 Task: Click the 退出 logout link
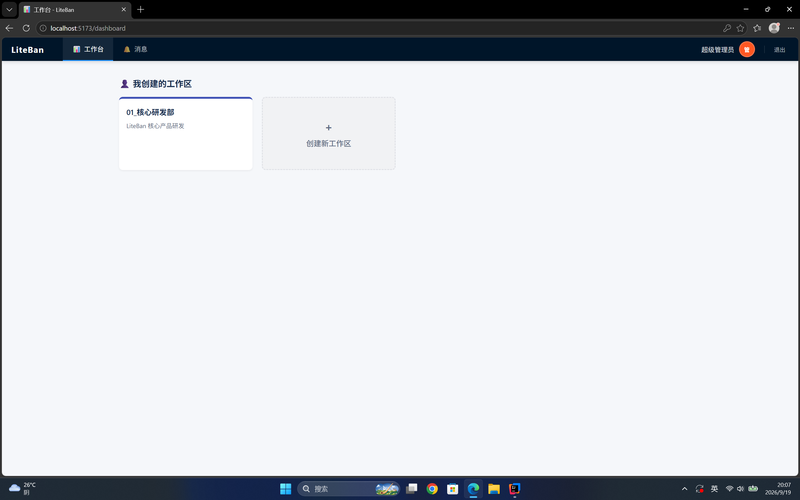coord(779,50)
